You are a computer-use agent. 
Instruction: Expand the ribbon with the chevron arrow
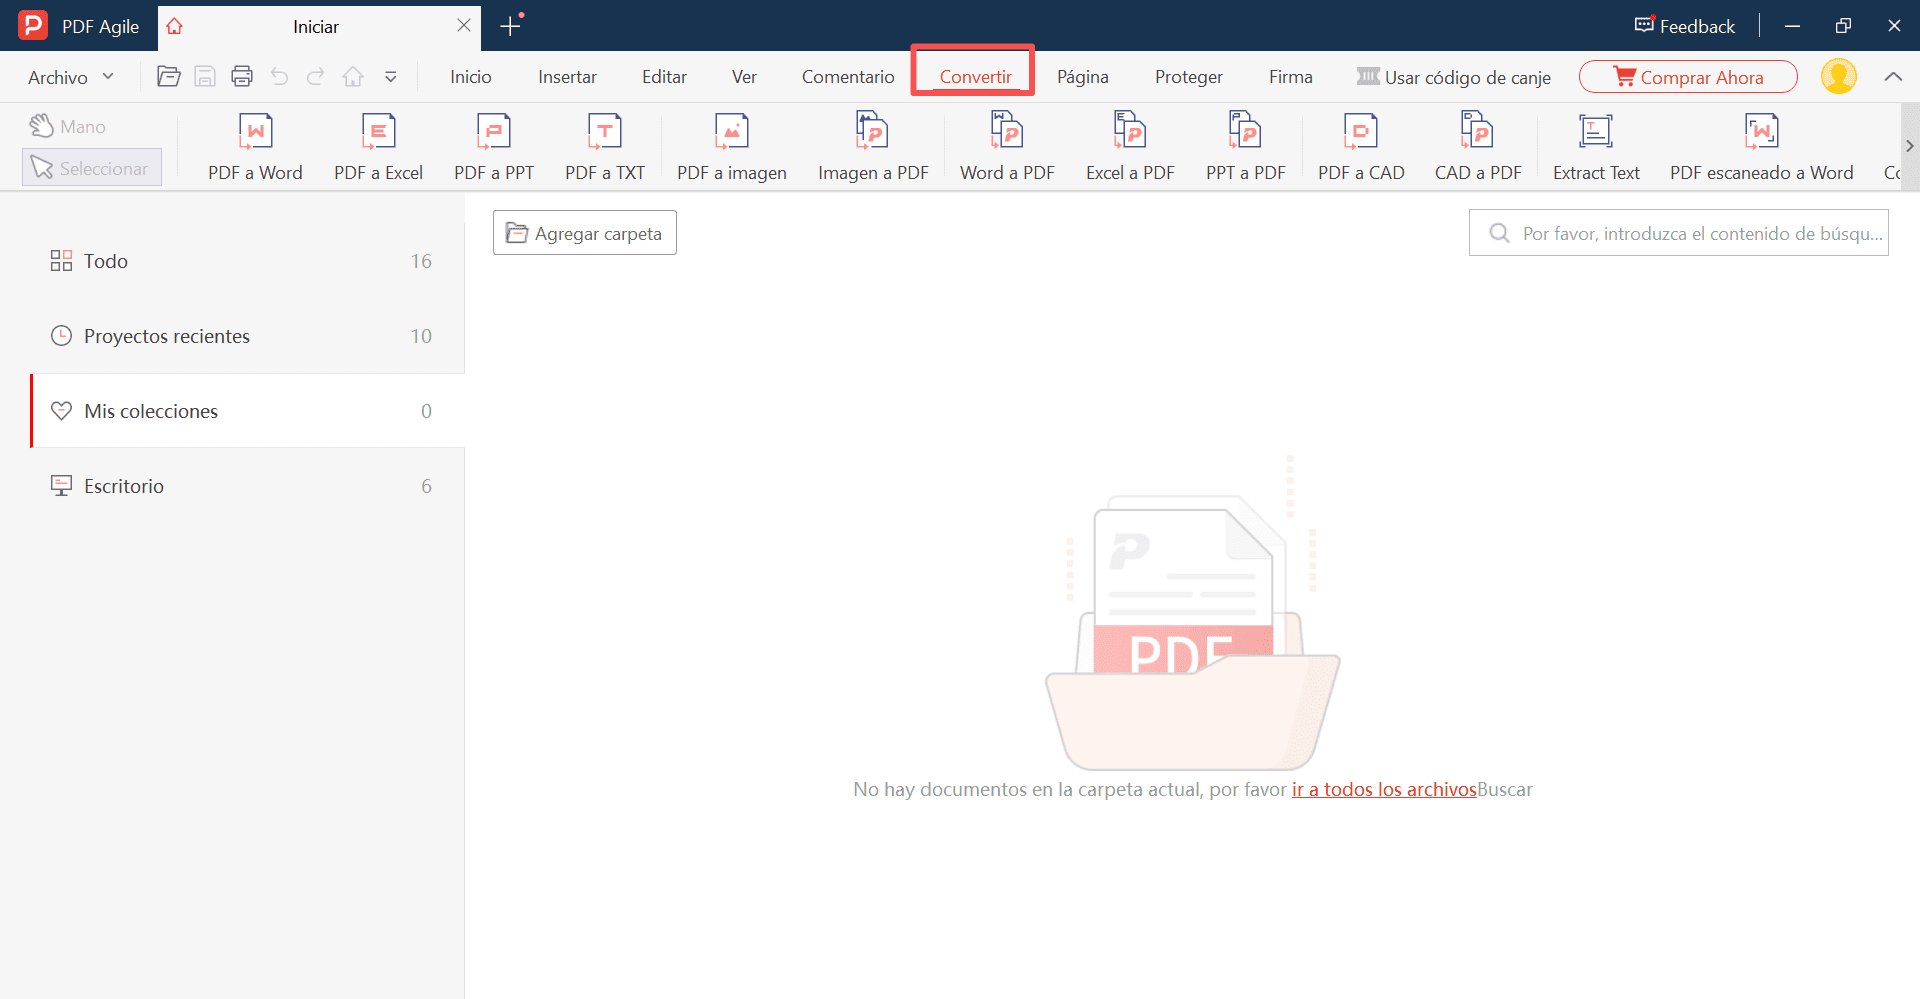tap(1894, 76)
